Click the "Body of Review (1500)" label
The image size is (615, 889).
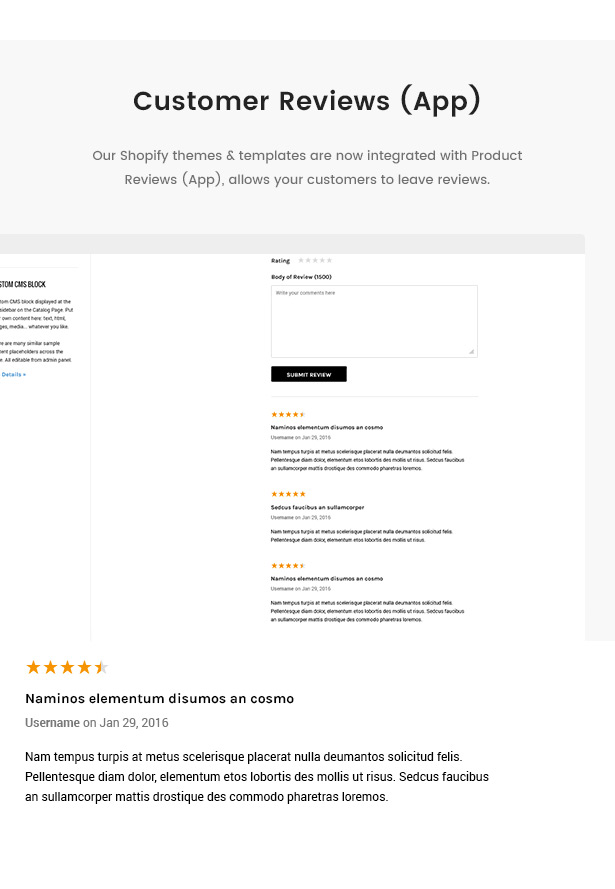tap(301, 277)
